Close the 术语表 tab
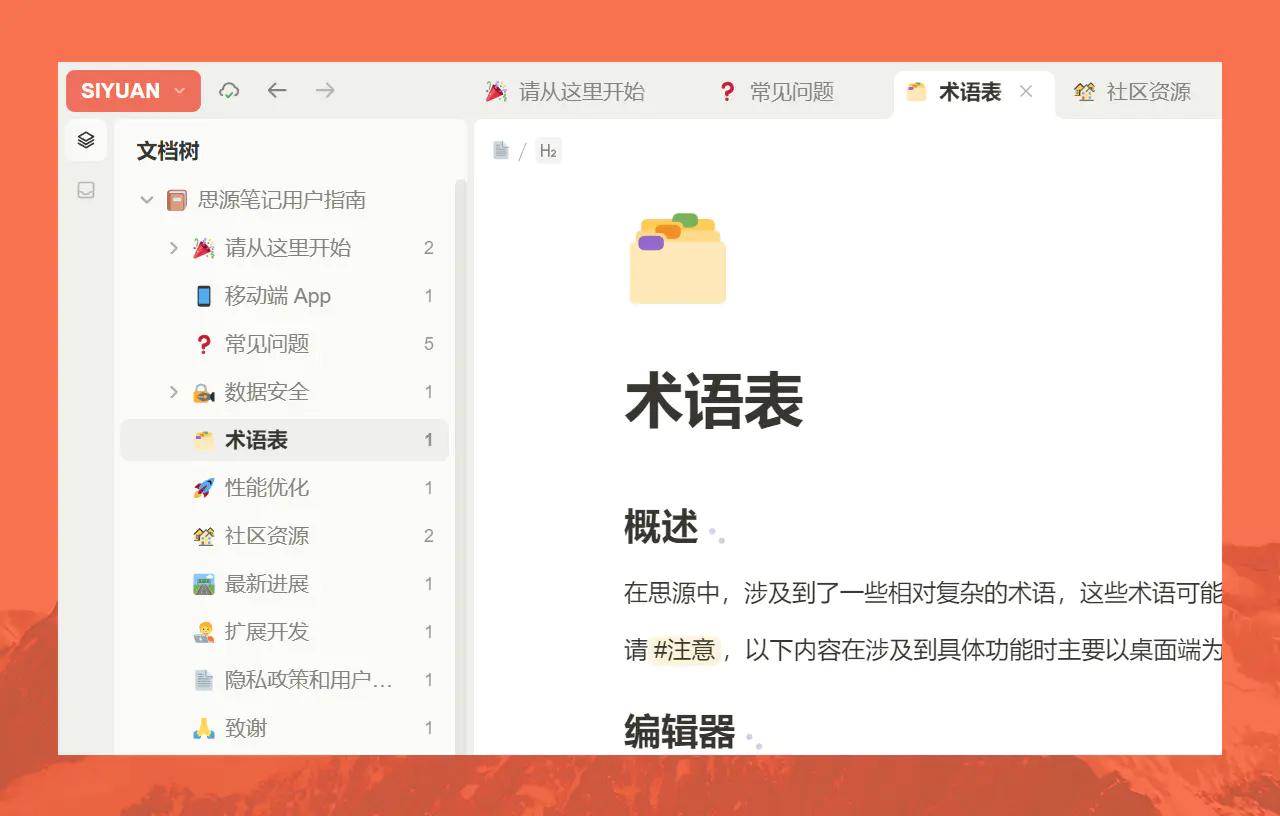Image resolution: width=1280 pixels, height=816 pixels. point(1026,92)
